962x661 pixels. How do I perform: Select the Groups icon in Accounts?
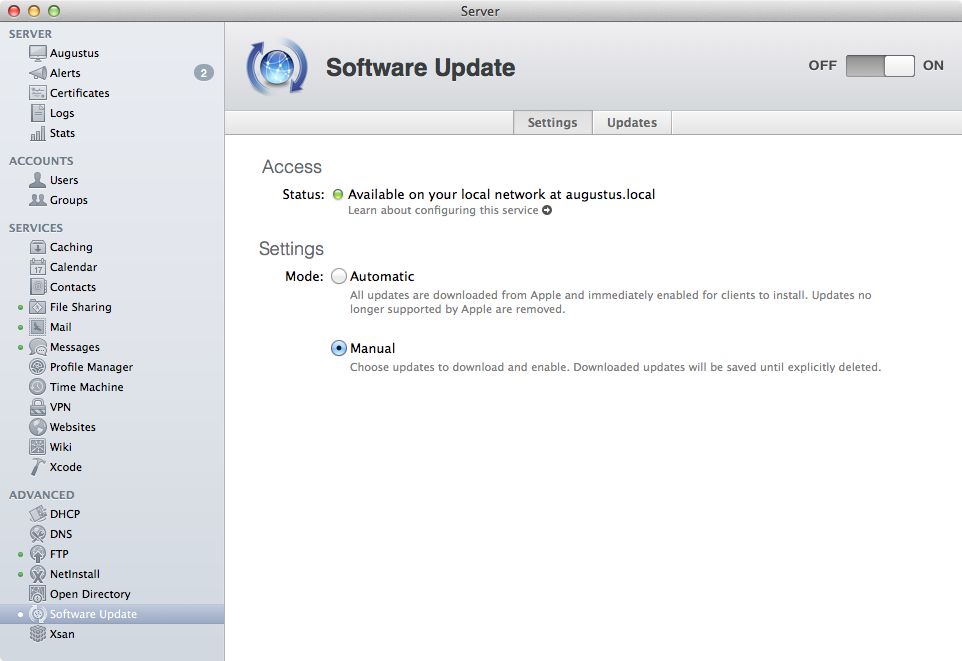click(x=37, y=200)
